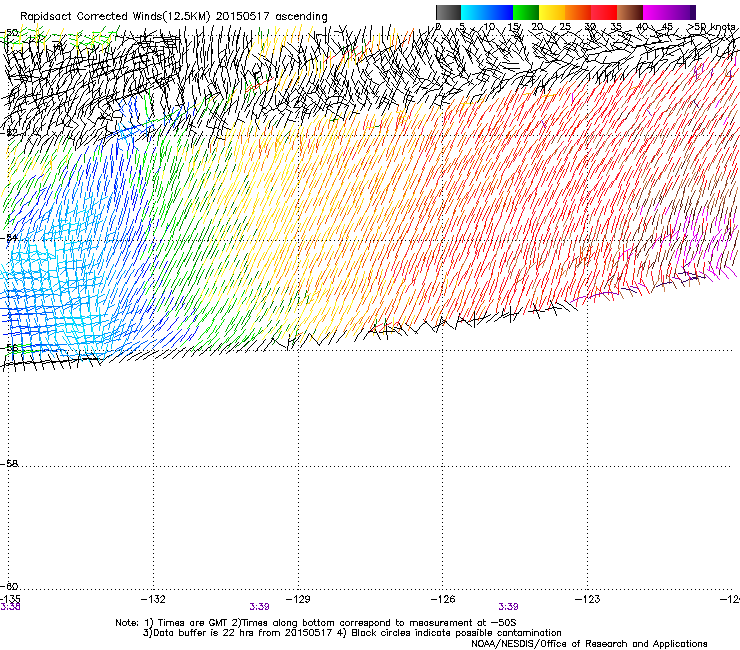740x650 pixels.
Task: Click the longitude label -129
Action: (298, 599)
